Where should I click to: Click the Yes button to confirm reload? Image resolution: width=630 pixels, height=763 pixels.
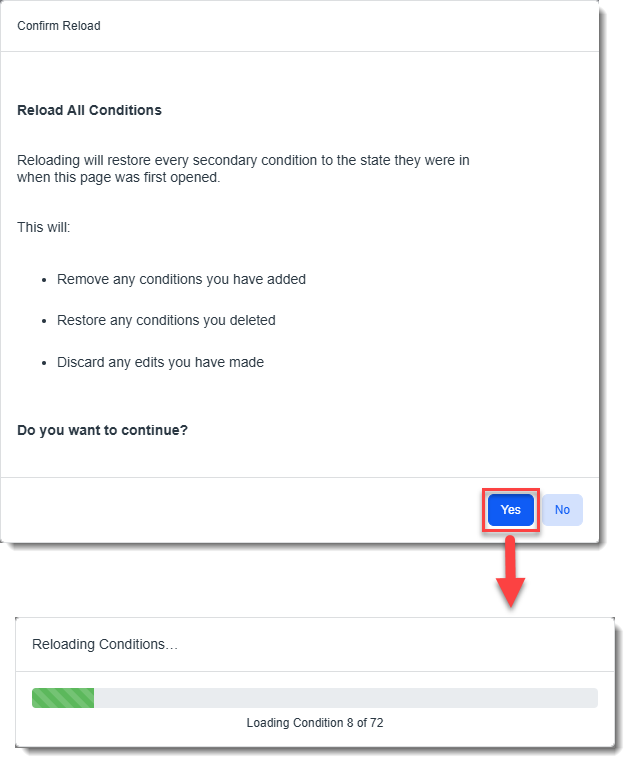510,510
